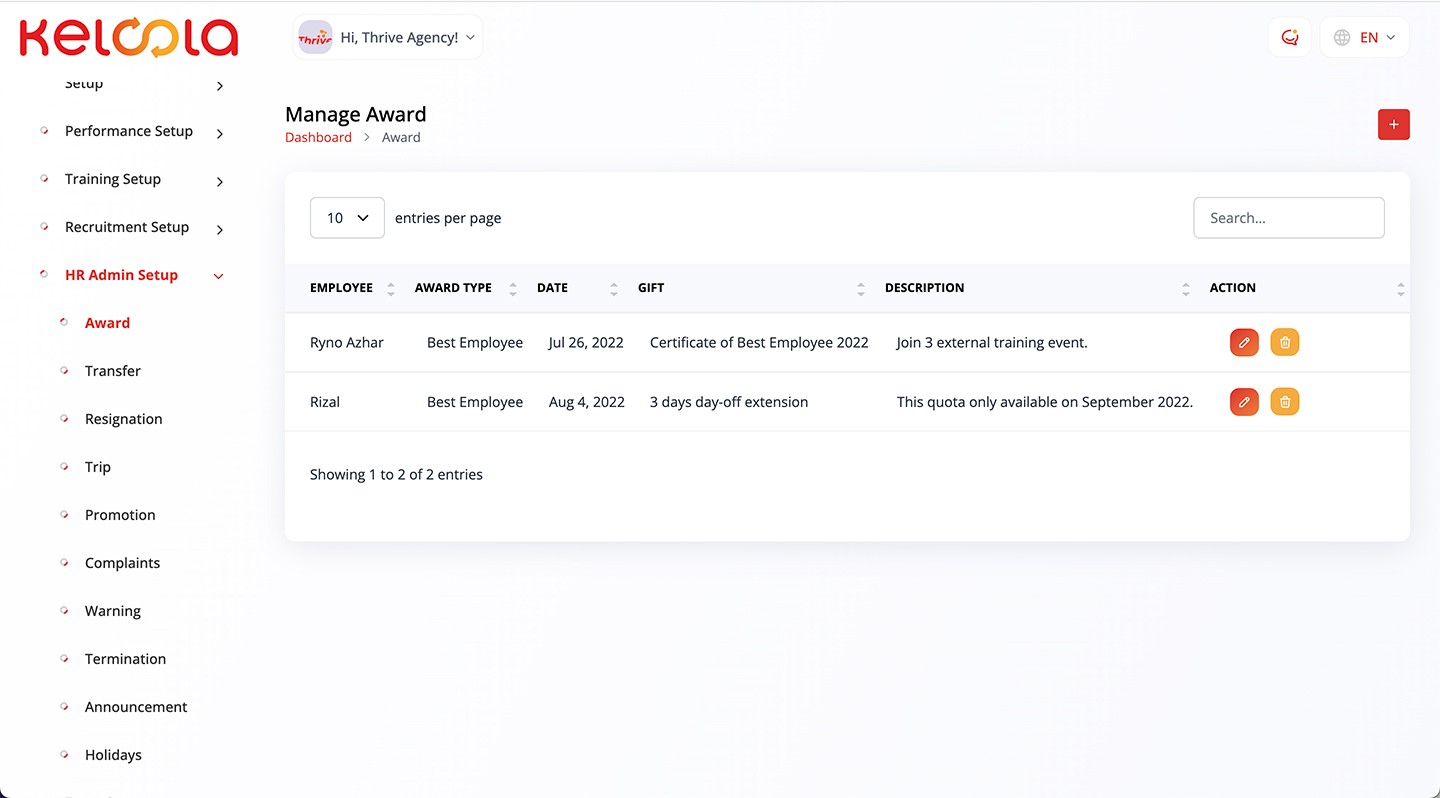Click the Dashboard breadcrumb link
The height and width of the screenshot is (798, 1440).
[x=318, y=137]
